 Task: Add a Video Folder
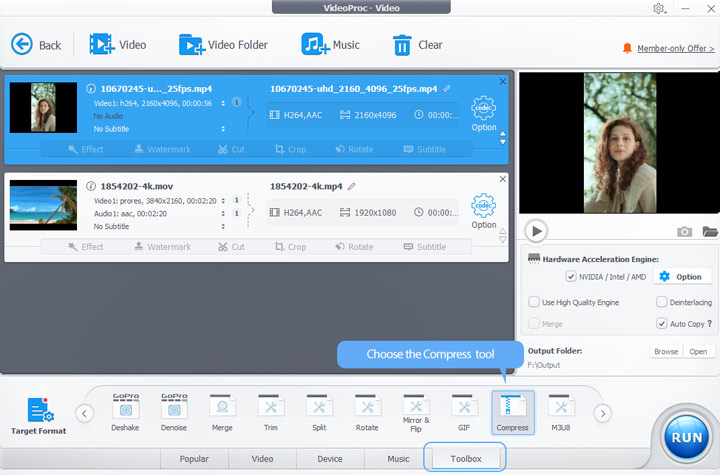tap(223, 45)
